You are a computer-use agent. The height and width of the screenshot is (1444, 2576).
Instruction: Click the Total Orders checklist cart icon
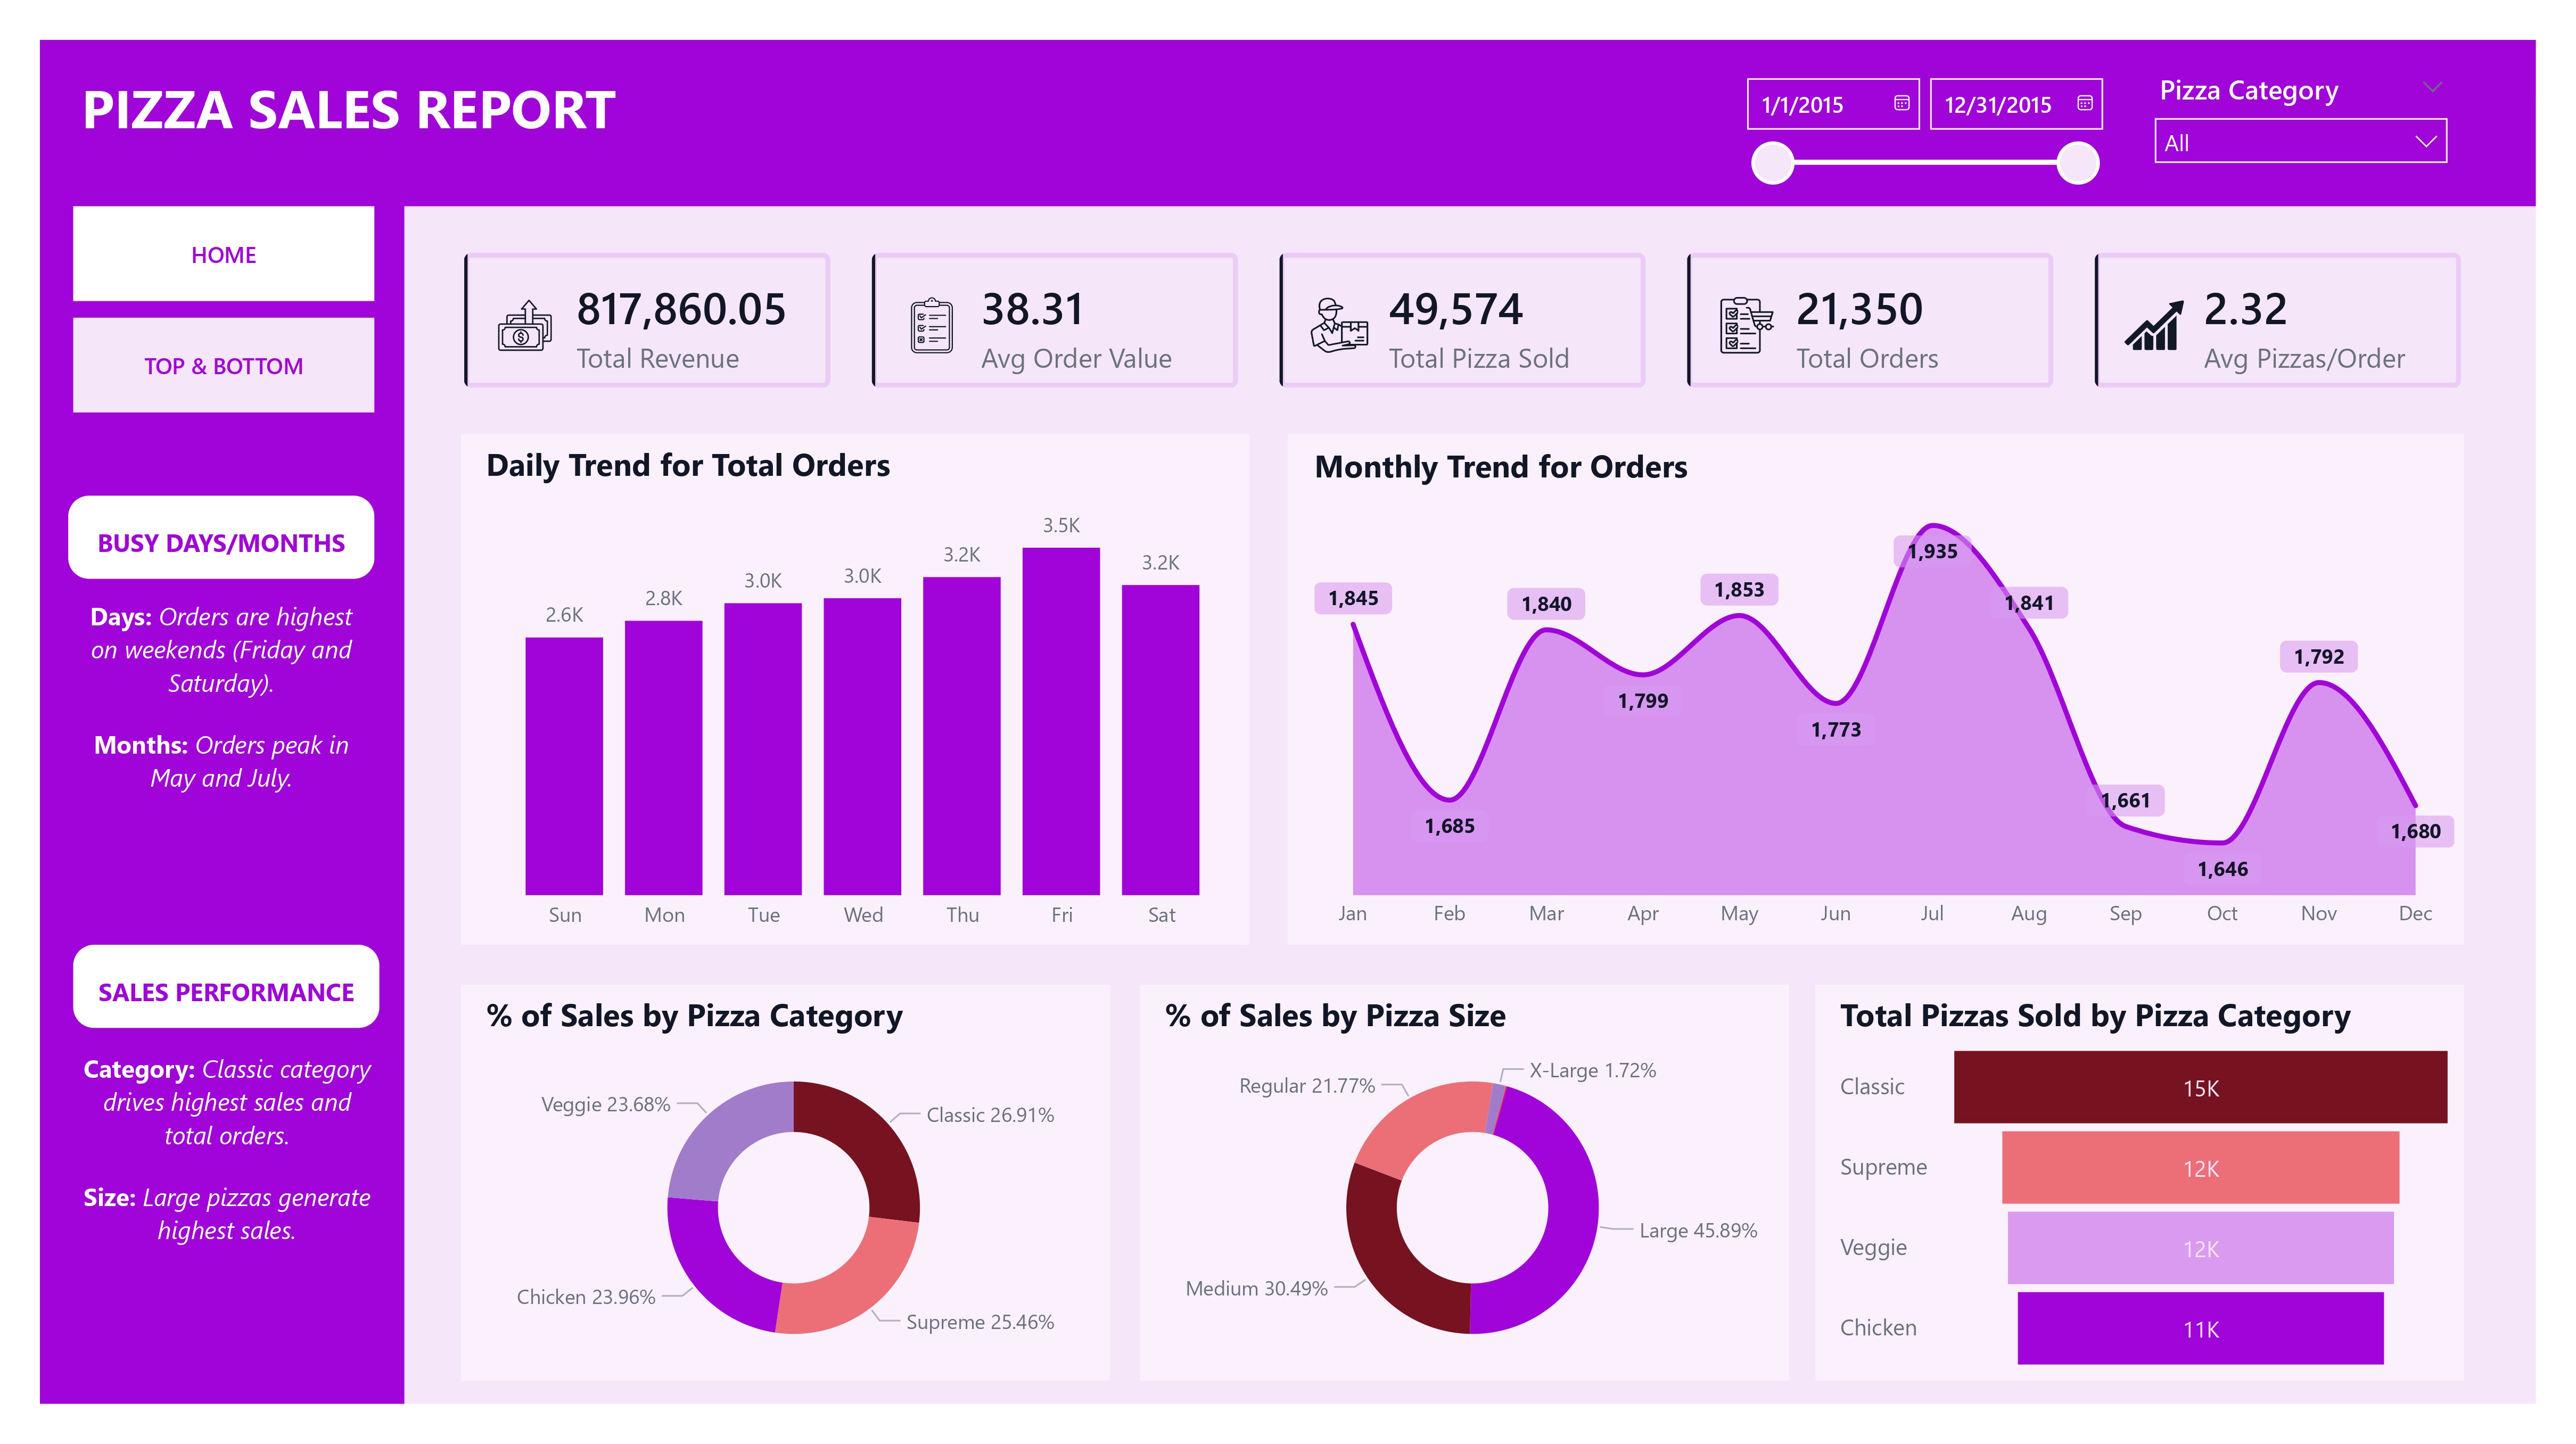(x=1745, y=326)
